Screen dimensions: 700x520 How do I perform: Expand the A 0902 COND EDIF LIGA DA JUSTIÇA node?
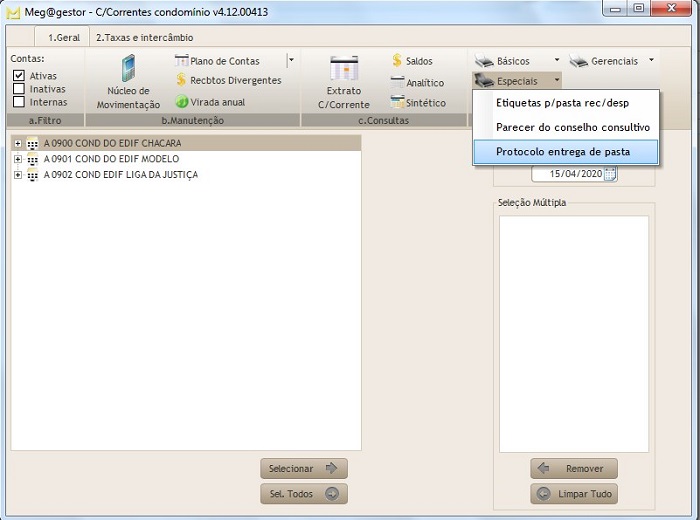tap(18, 175)
